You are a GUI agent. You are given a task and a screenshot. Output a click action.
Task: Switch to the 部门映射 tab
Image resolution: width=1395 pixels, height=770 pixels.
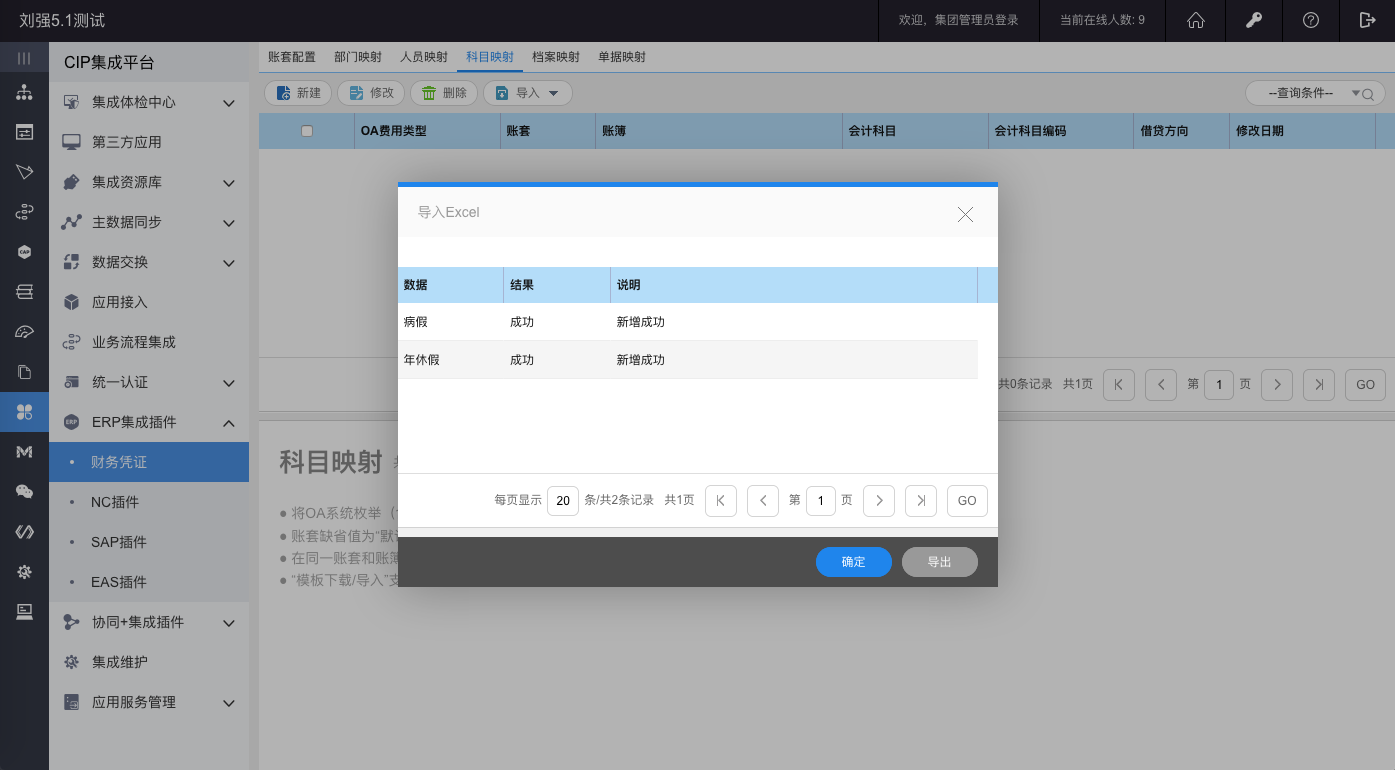pyautogui.click(x=358, y=57)
